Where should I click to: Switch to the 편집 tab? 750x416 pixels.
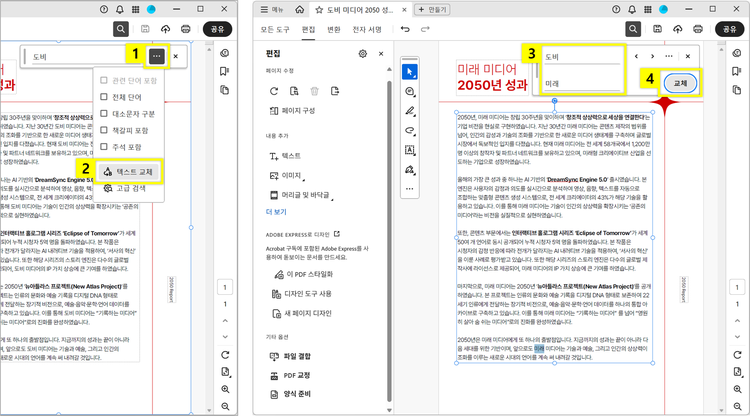point(309,30)
